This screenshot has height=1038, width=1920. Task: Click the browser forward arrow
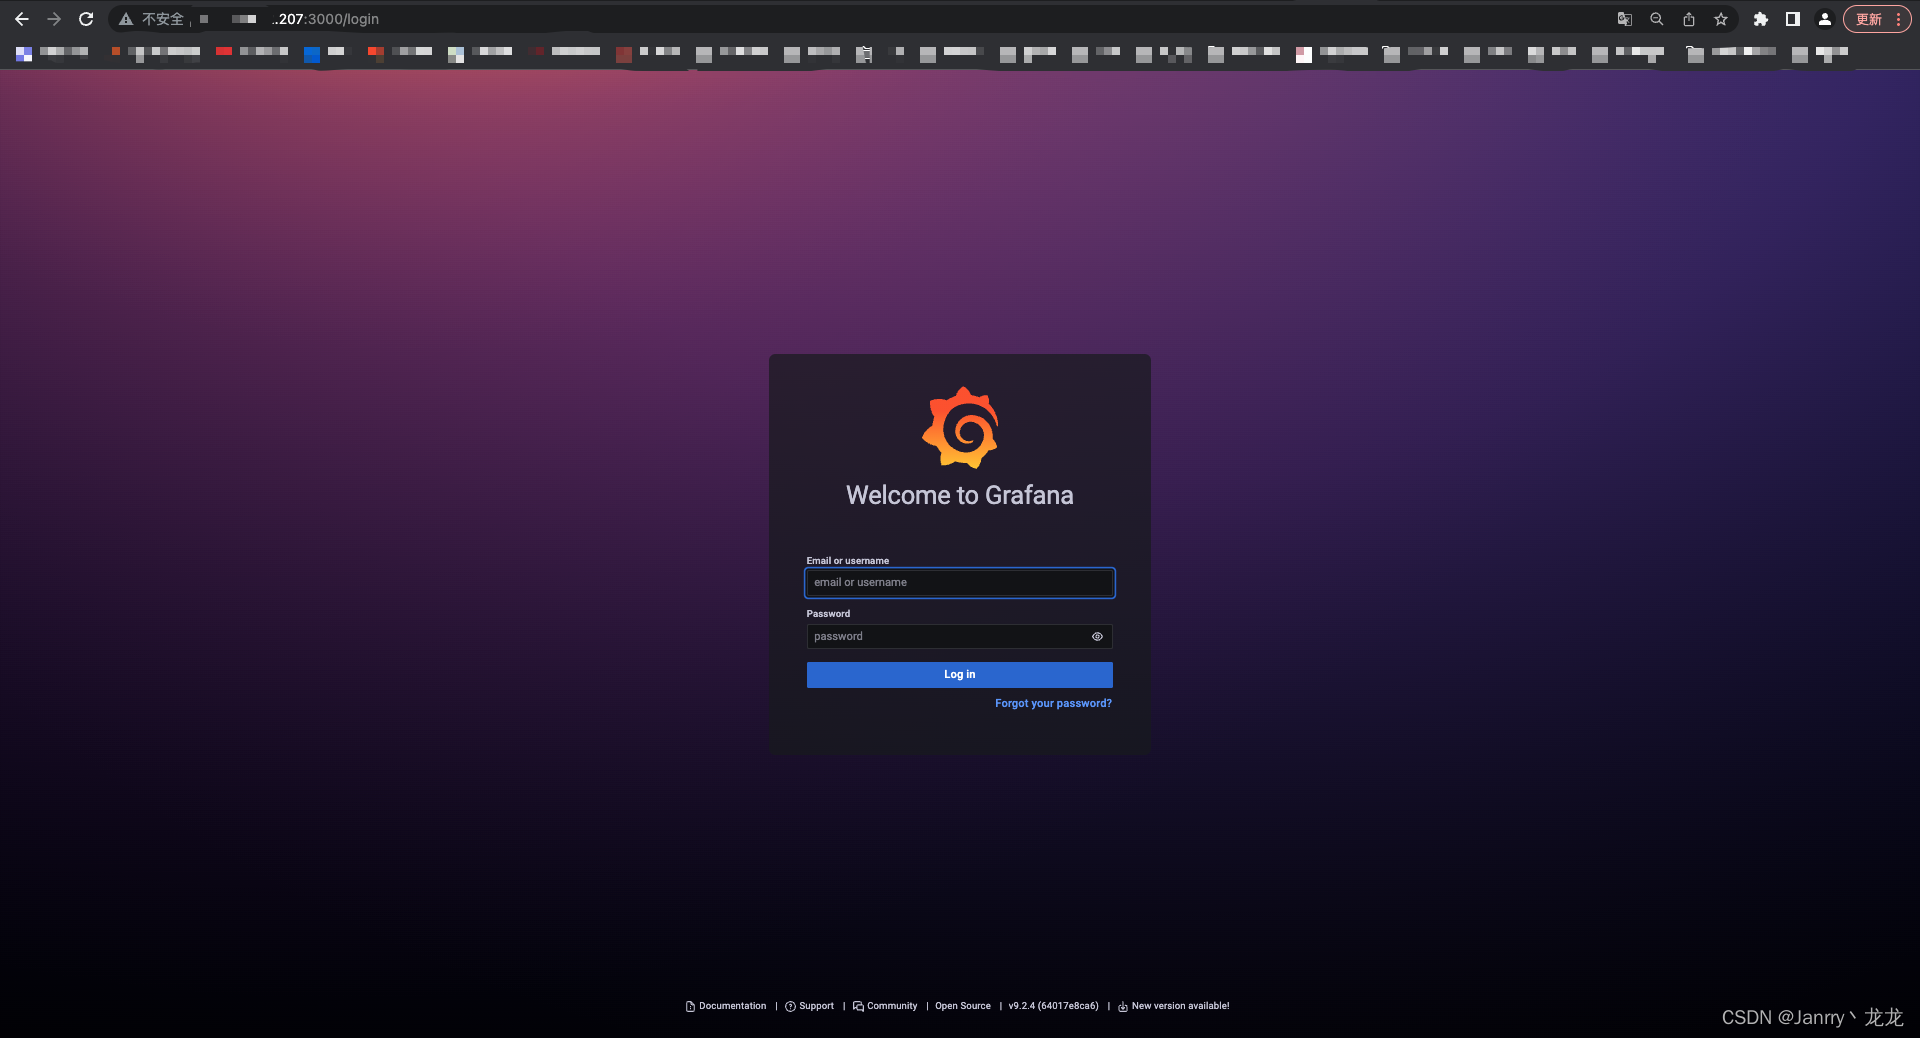point(54,19)
